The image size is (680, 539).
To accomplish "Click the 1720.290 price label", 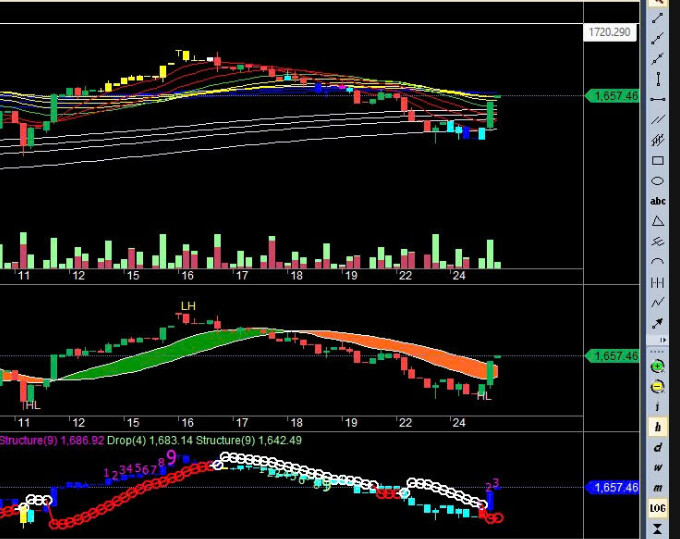I will [610, 32].
